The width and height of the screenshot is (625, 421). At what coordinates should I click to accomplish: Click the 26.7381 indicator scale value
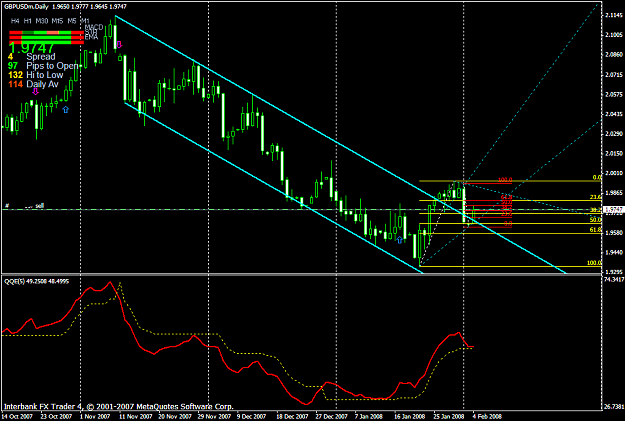(614, 406)
